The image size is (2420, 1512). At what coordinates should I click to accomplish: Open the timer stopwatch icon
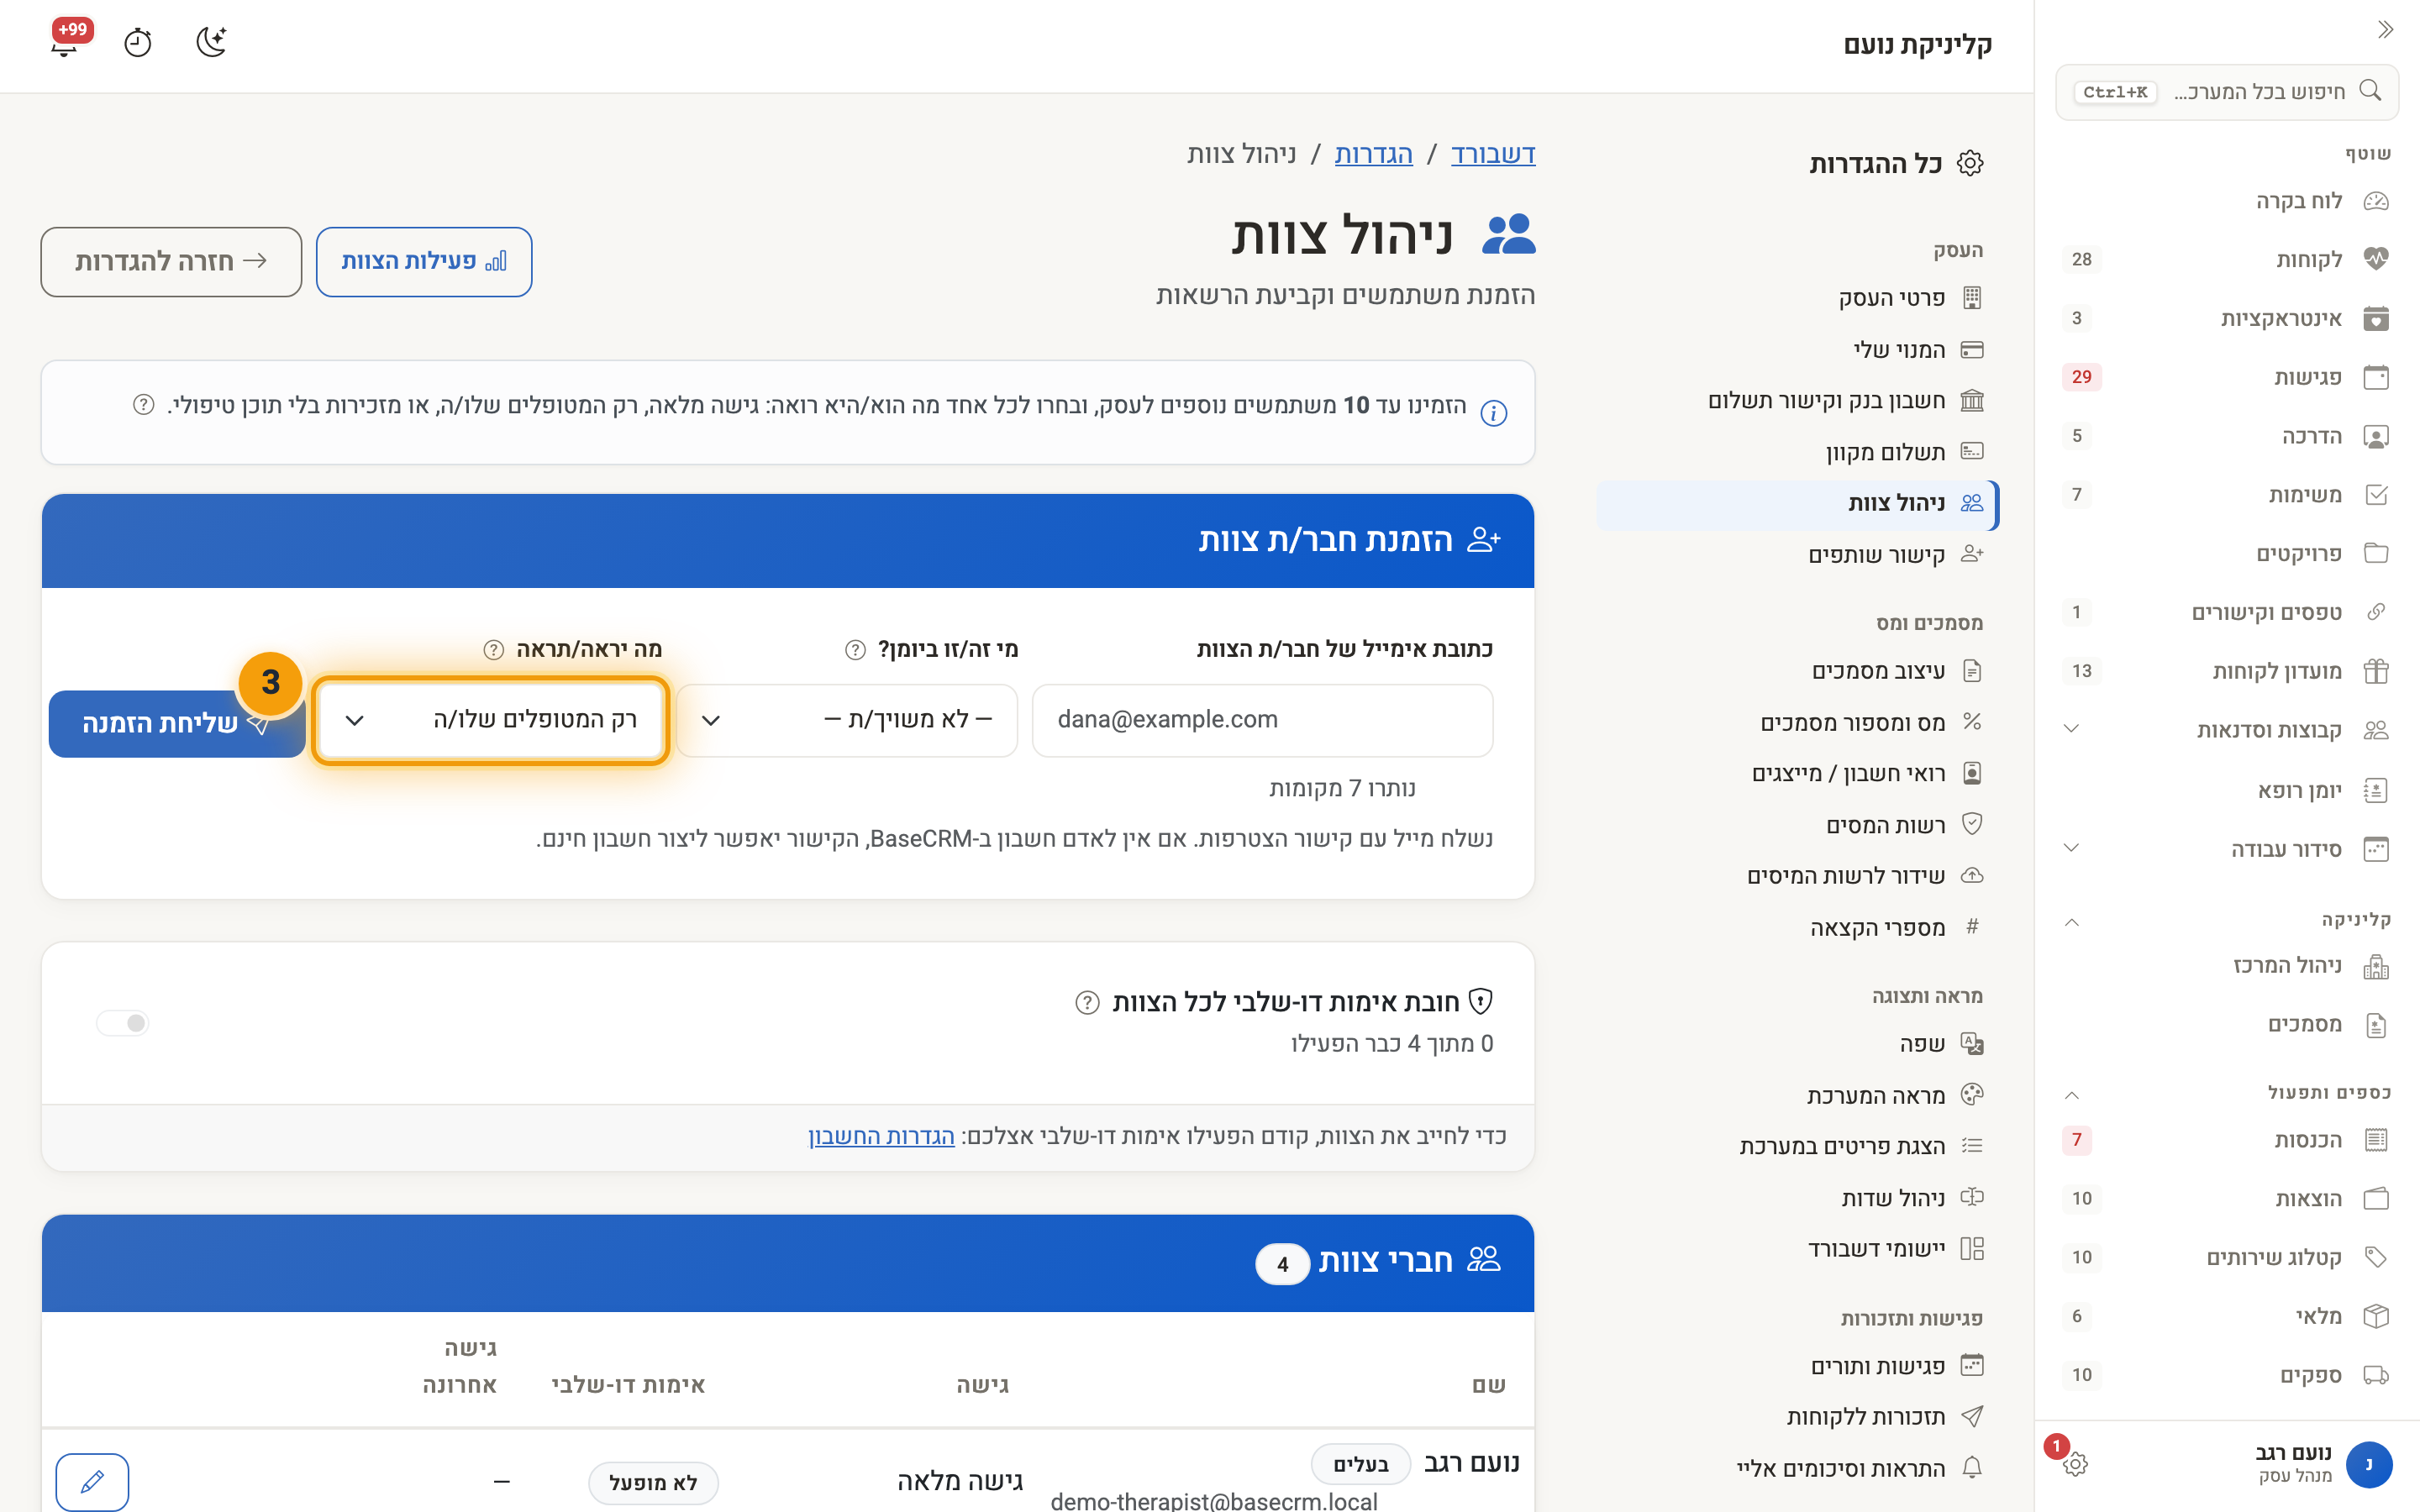pyautogui.click(x=138, y=43)
